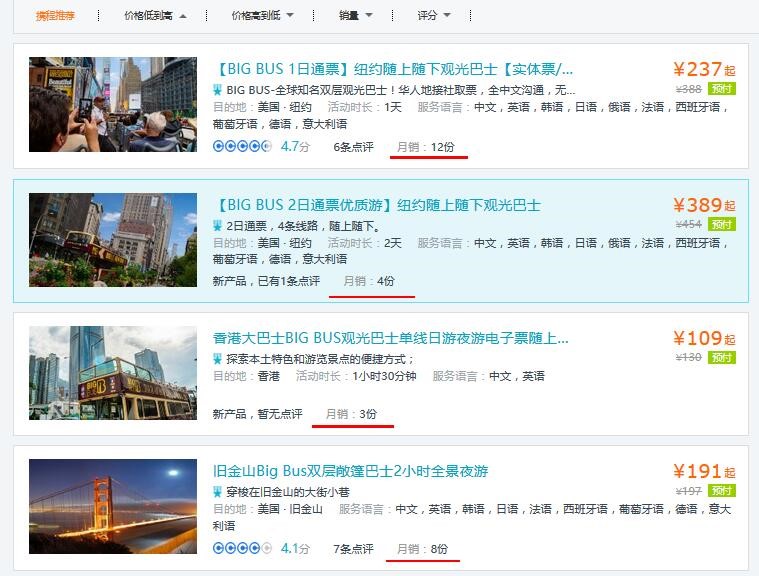Image resolution: width=759 pixels, height=576 pixels.
Task: Click the ¥109起 price
Action: (x=704, y=338)
